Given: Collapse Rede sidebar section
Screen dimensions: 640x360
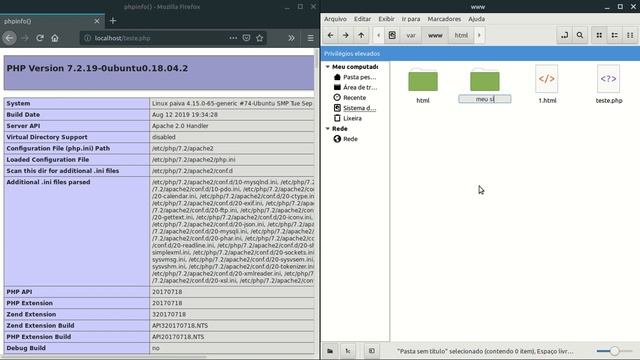Looking at the screenshot, I should click(x=327, y=129).
